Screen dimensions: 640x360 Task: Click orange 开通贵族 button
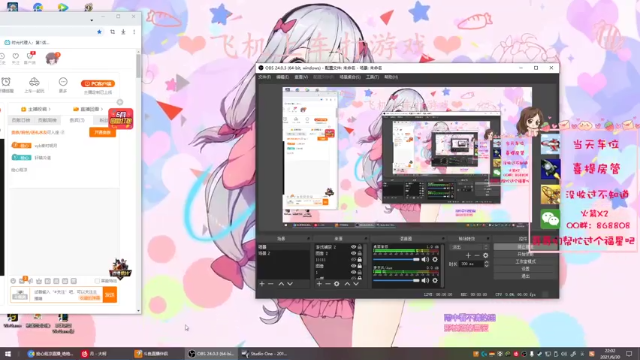point(102,132)
